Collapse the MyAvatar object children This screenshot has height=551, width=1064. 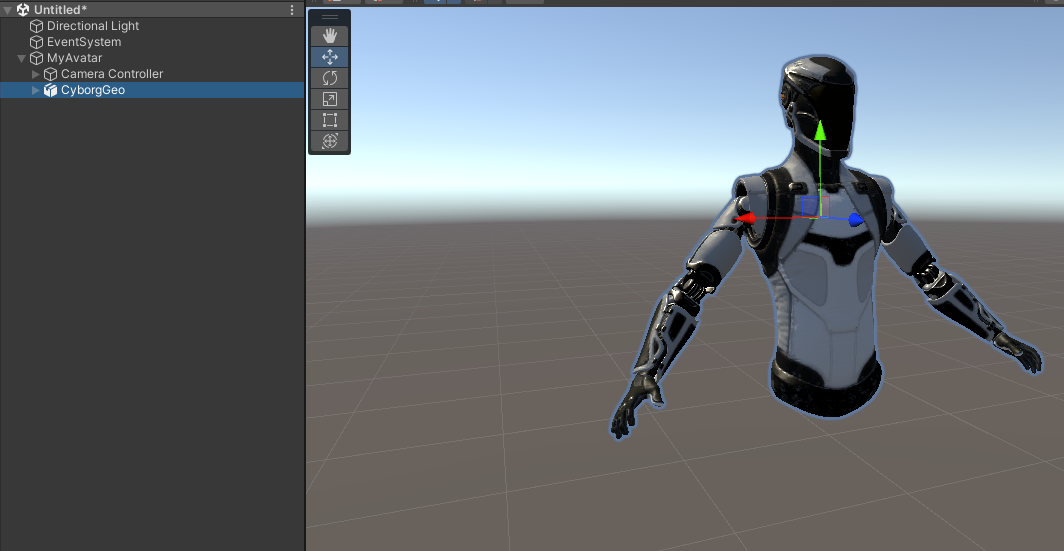coord(22,58)
